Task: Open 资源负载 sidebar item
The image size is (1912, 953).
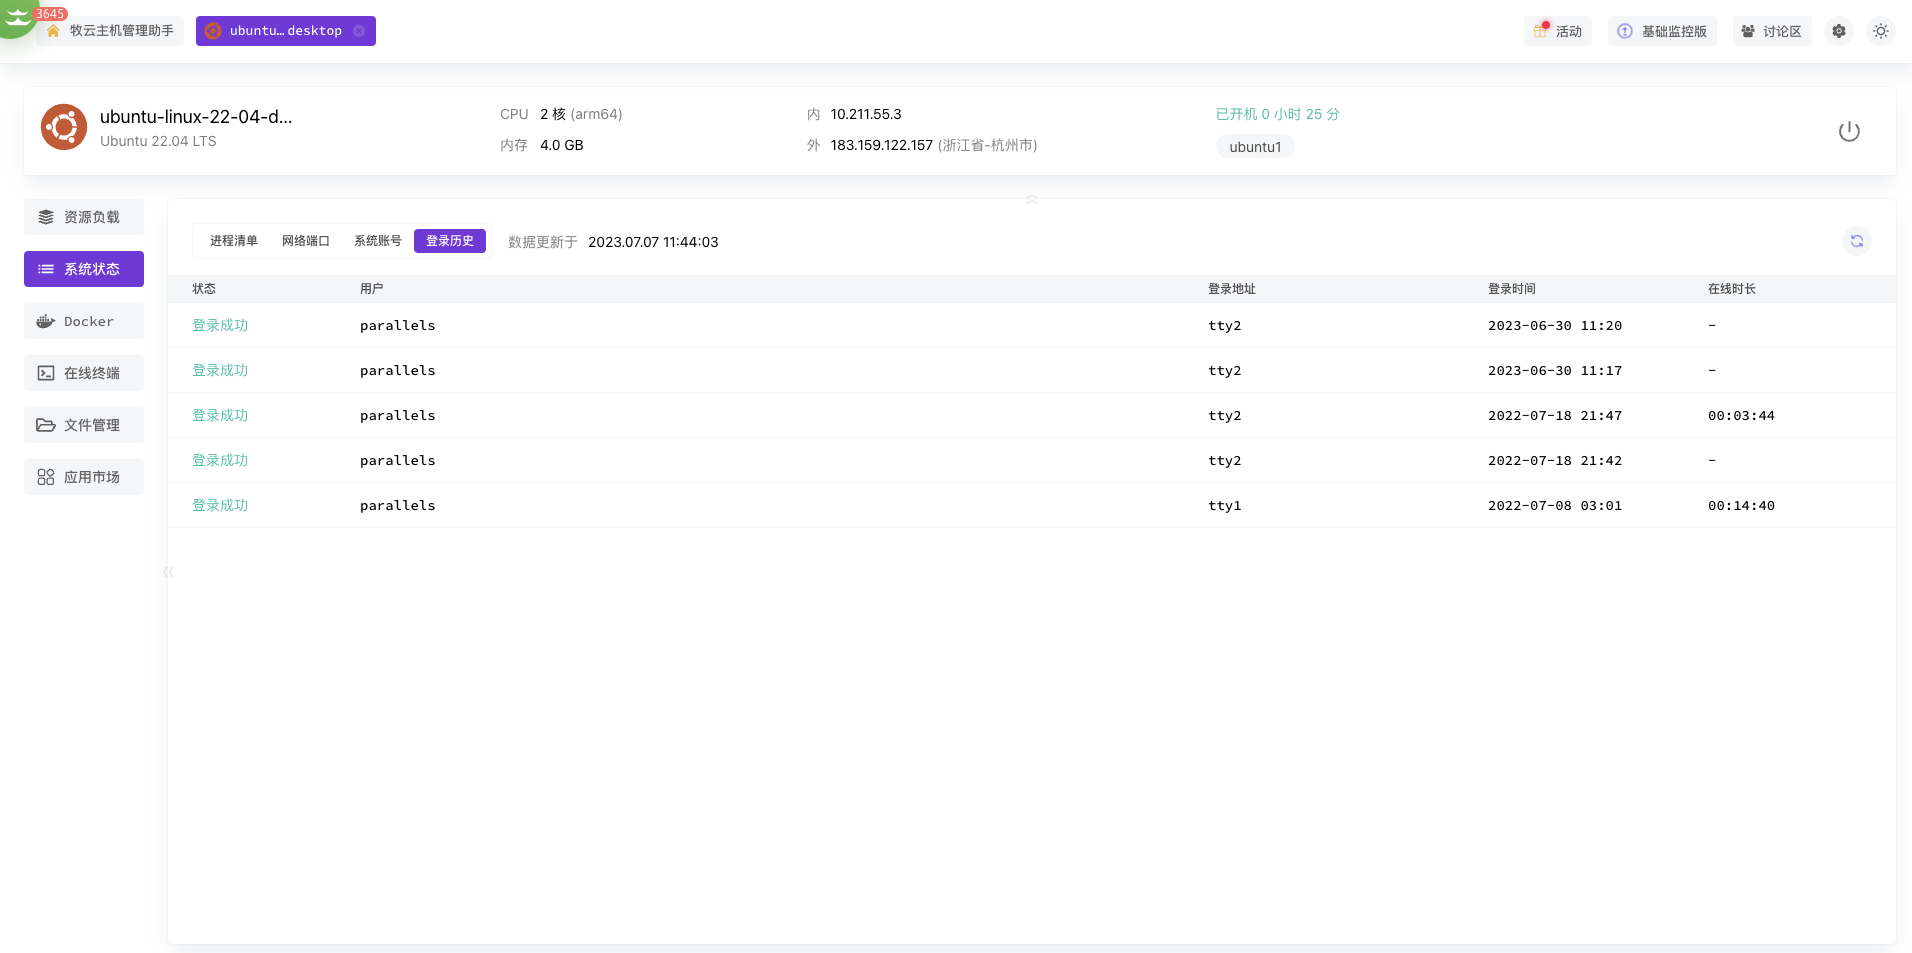Action: 84,217
